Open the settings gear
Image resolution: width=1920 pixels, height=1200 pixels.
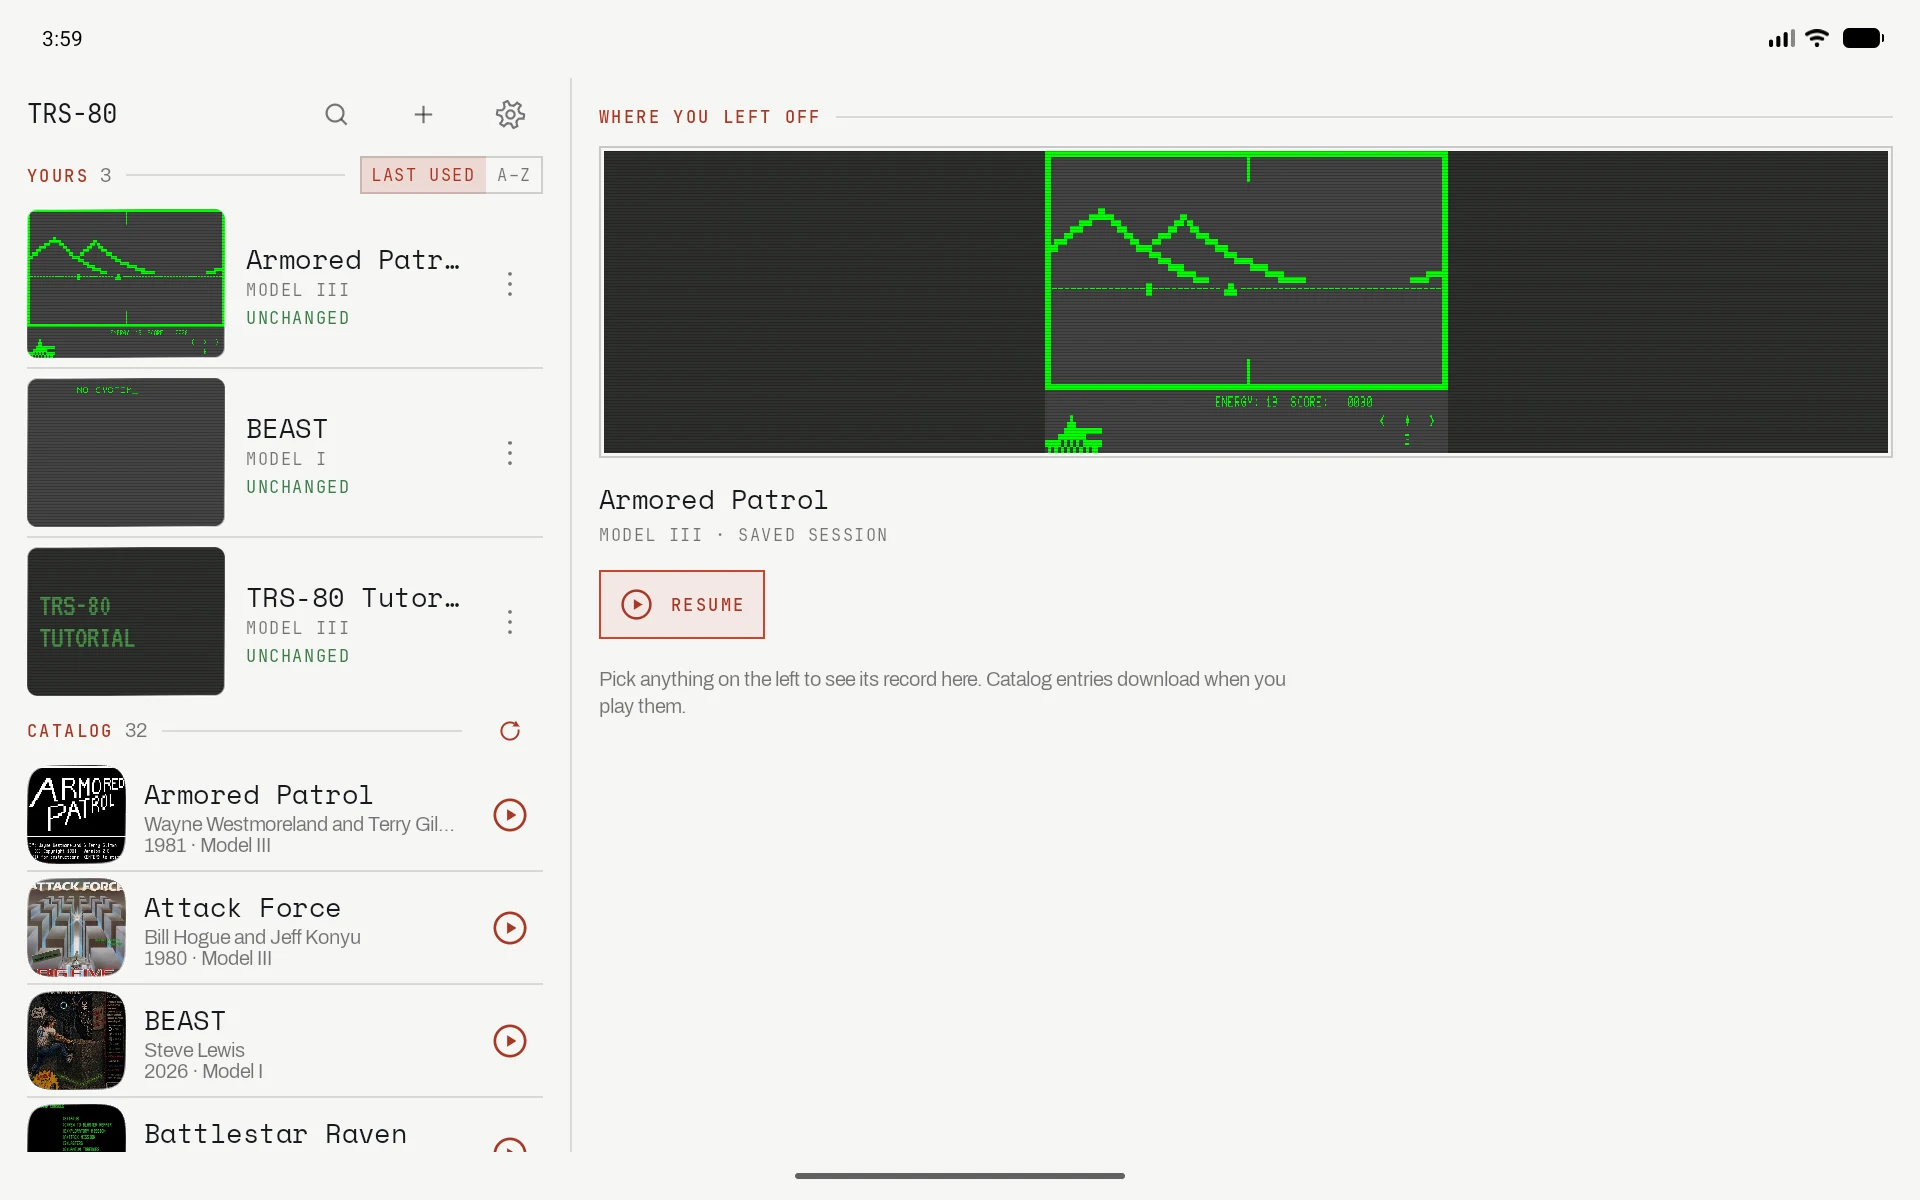[510, 114]
